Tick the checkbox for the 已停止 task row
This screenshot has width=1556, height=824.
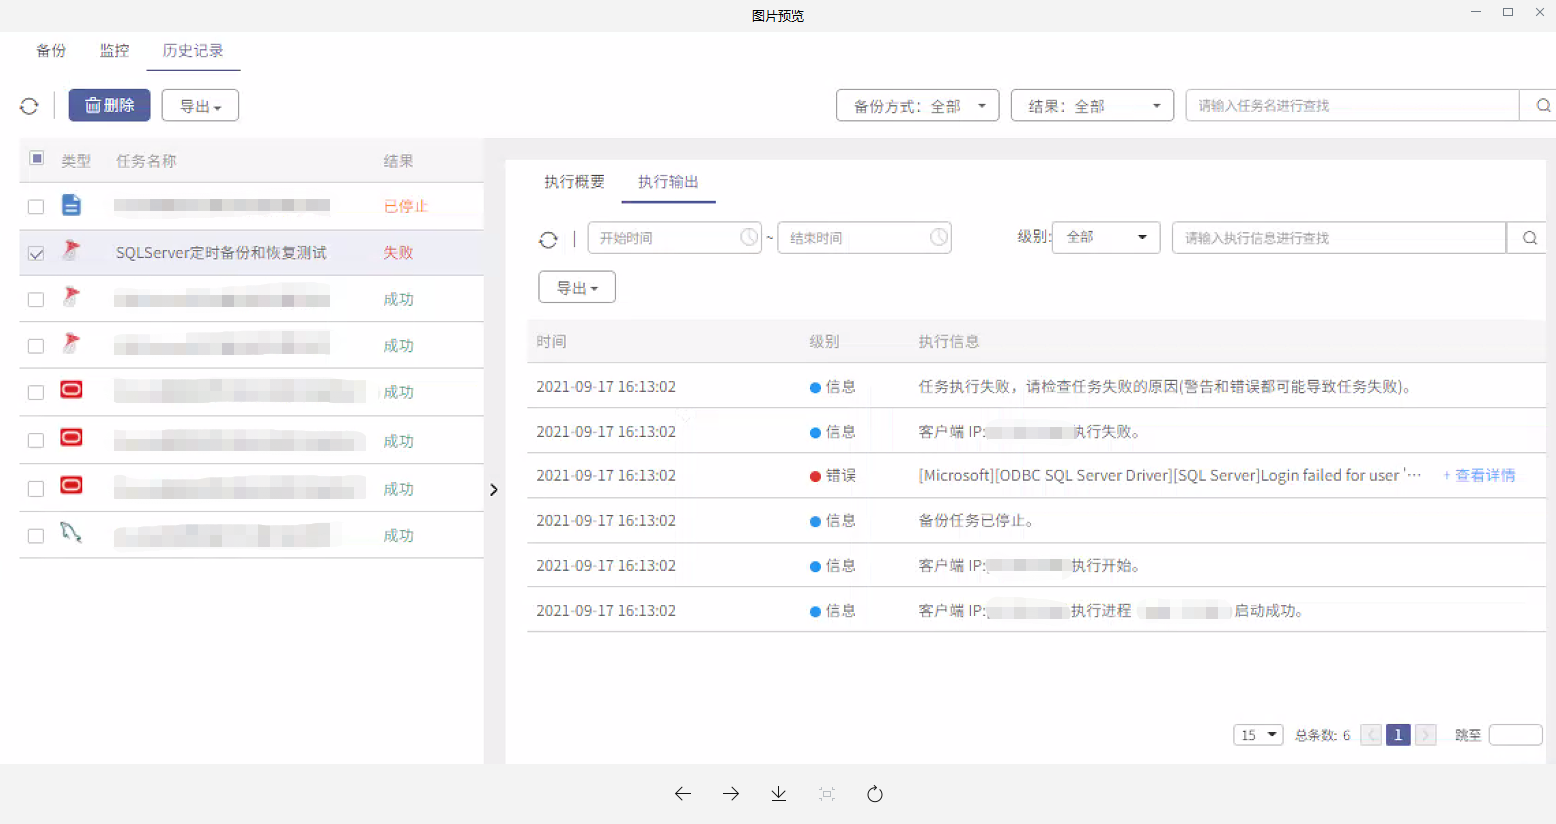coord(36,207)
